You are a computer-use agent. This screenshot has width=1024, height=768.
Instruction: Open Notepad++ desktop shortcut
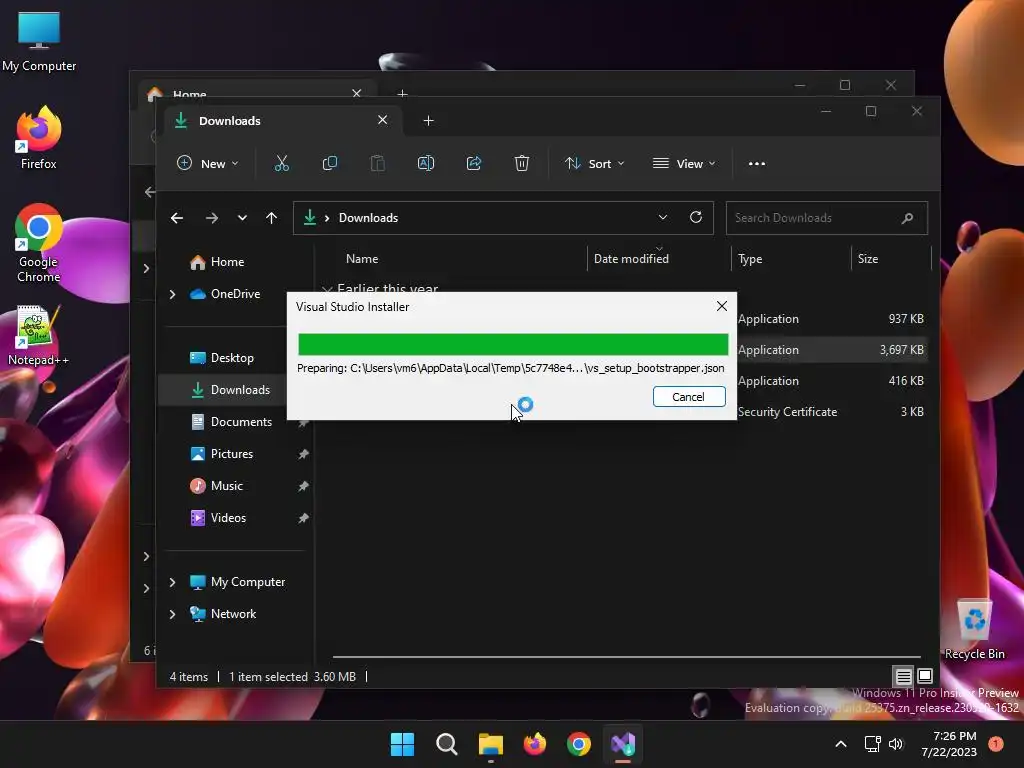coord(39,335)
